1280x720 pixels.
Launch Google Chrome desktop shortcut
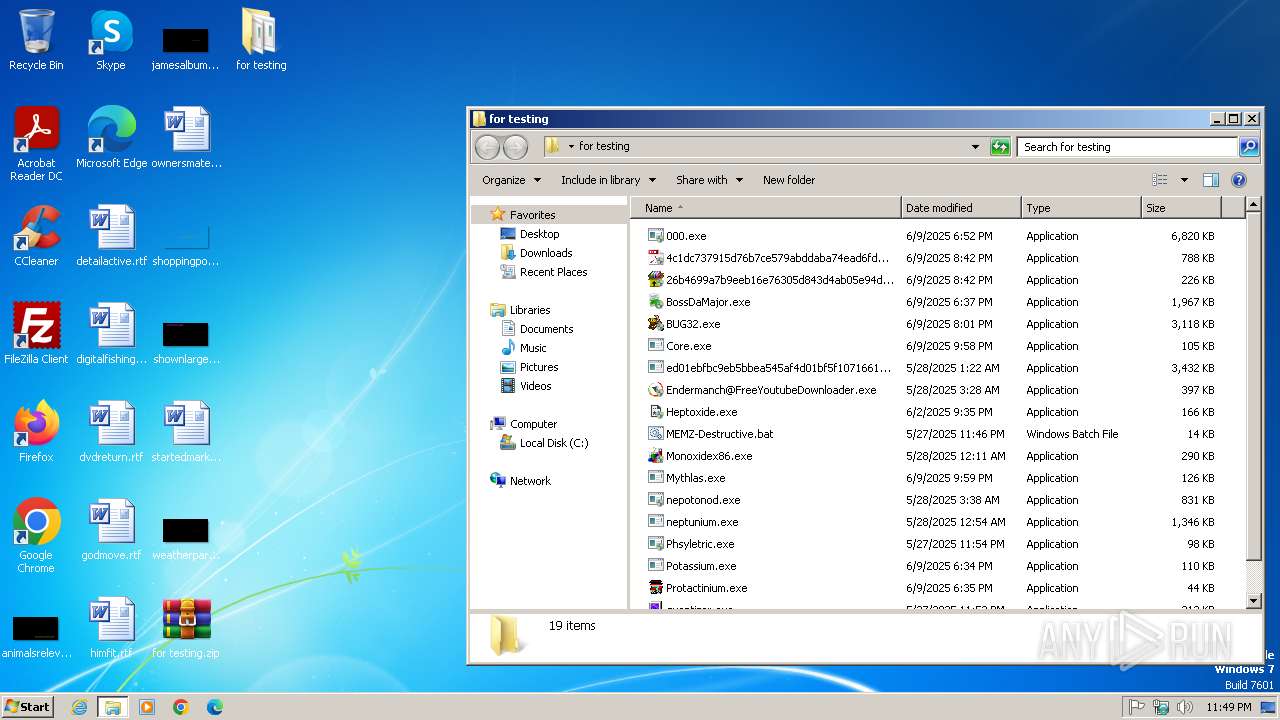(x=36, y=536)
